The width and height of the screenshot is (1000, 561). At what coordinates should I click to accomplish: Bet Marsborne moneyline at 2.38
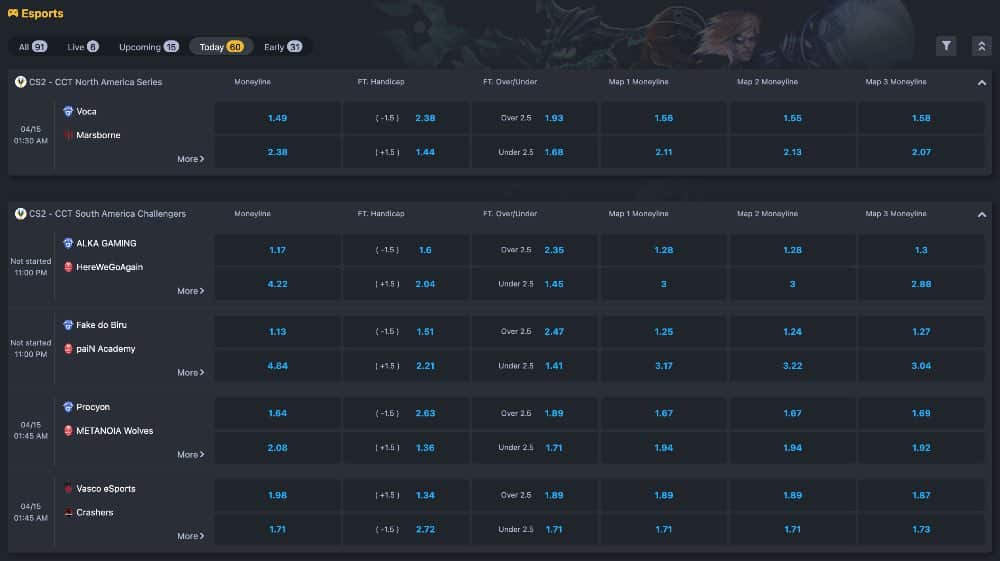click(x=277, y=152)
